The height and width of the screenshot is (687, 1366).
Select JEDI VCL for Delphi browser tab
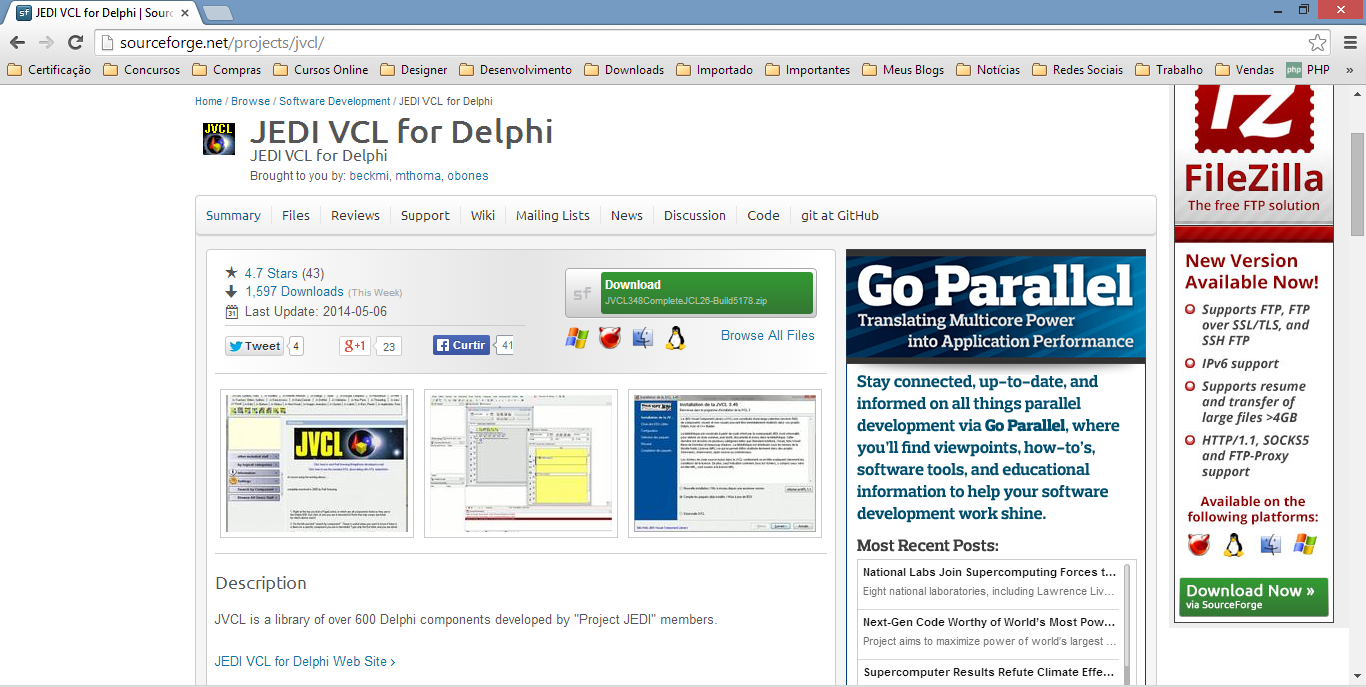tap(104, 13)
